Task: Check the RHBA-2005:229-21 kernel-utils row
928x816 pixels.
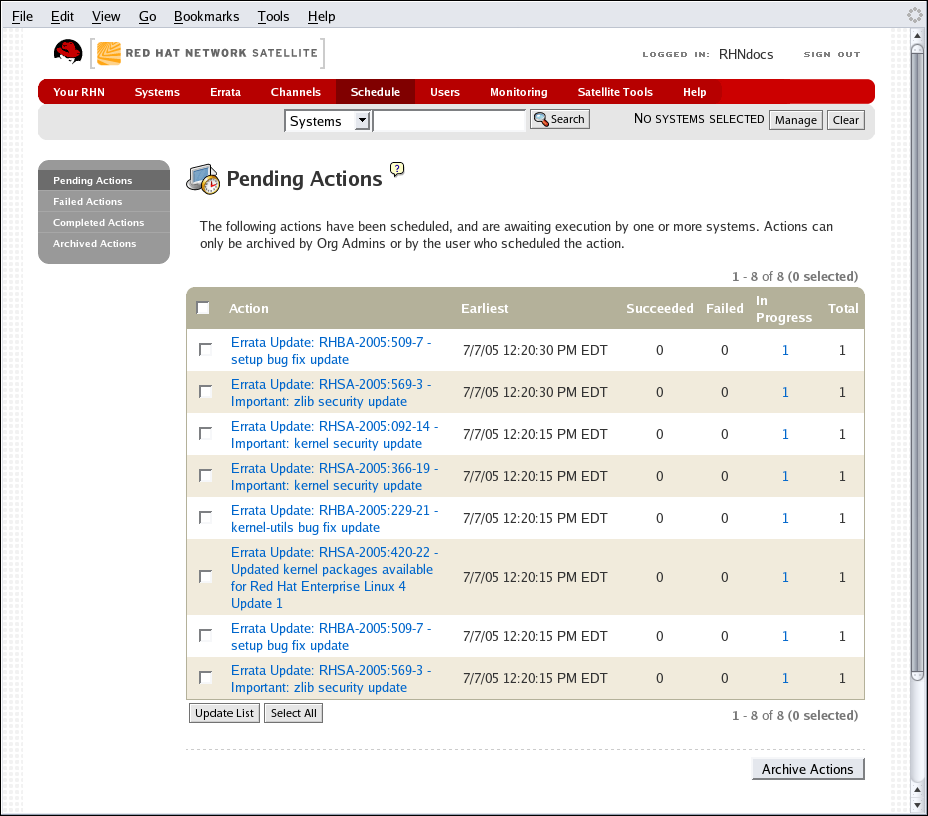Action: pyautogui.click(x=205, y=518)
